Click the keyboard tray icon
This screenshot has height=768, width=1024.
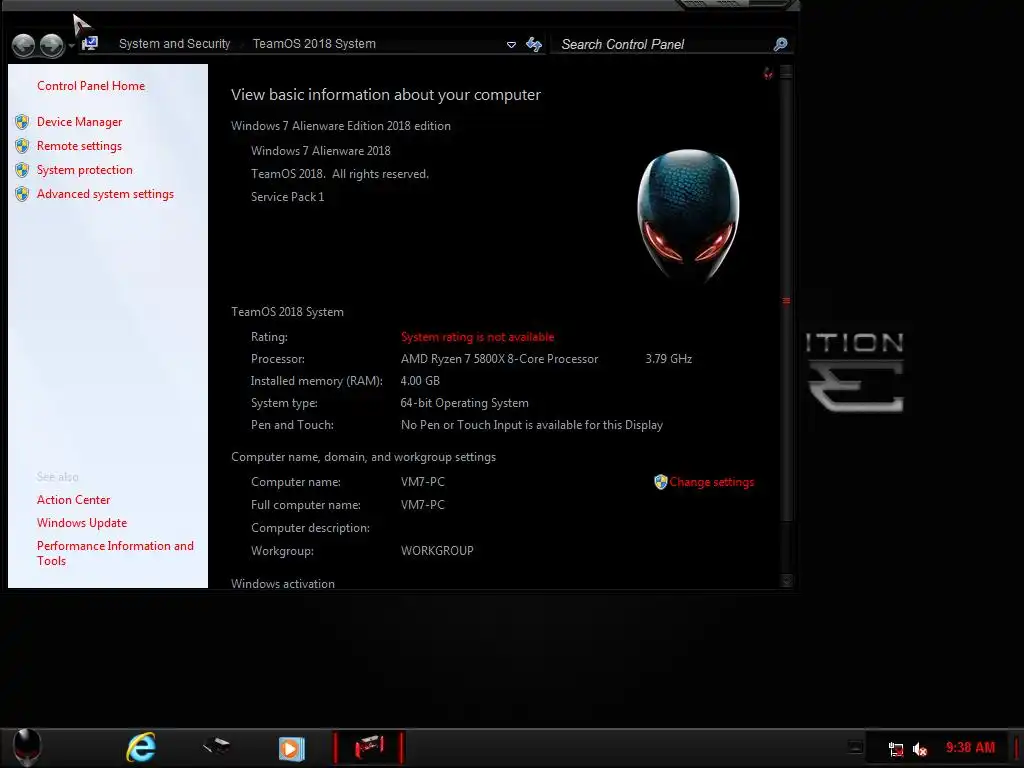click(856, 746)
